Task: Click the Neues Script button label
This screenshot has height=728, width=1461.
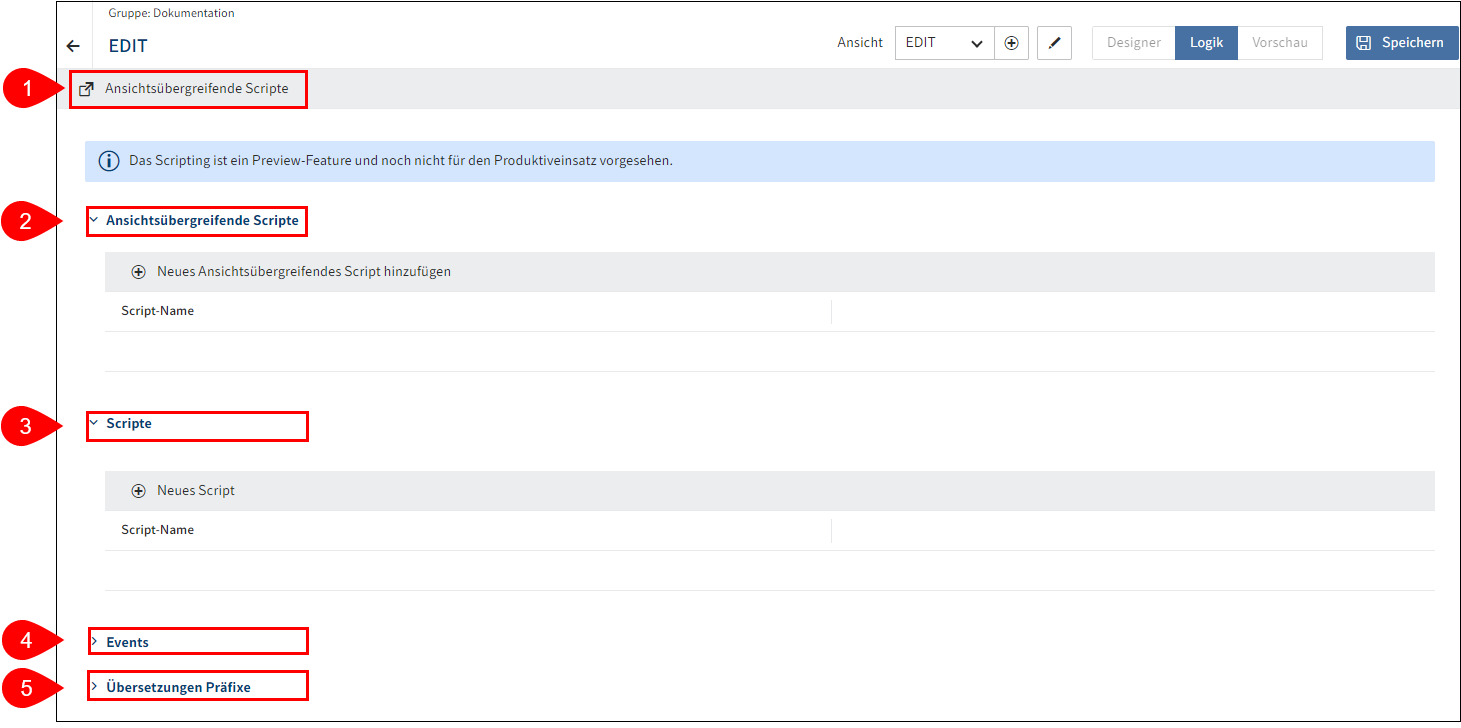Action: [x=196, y=491]
